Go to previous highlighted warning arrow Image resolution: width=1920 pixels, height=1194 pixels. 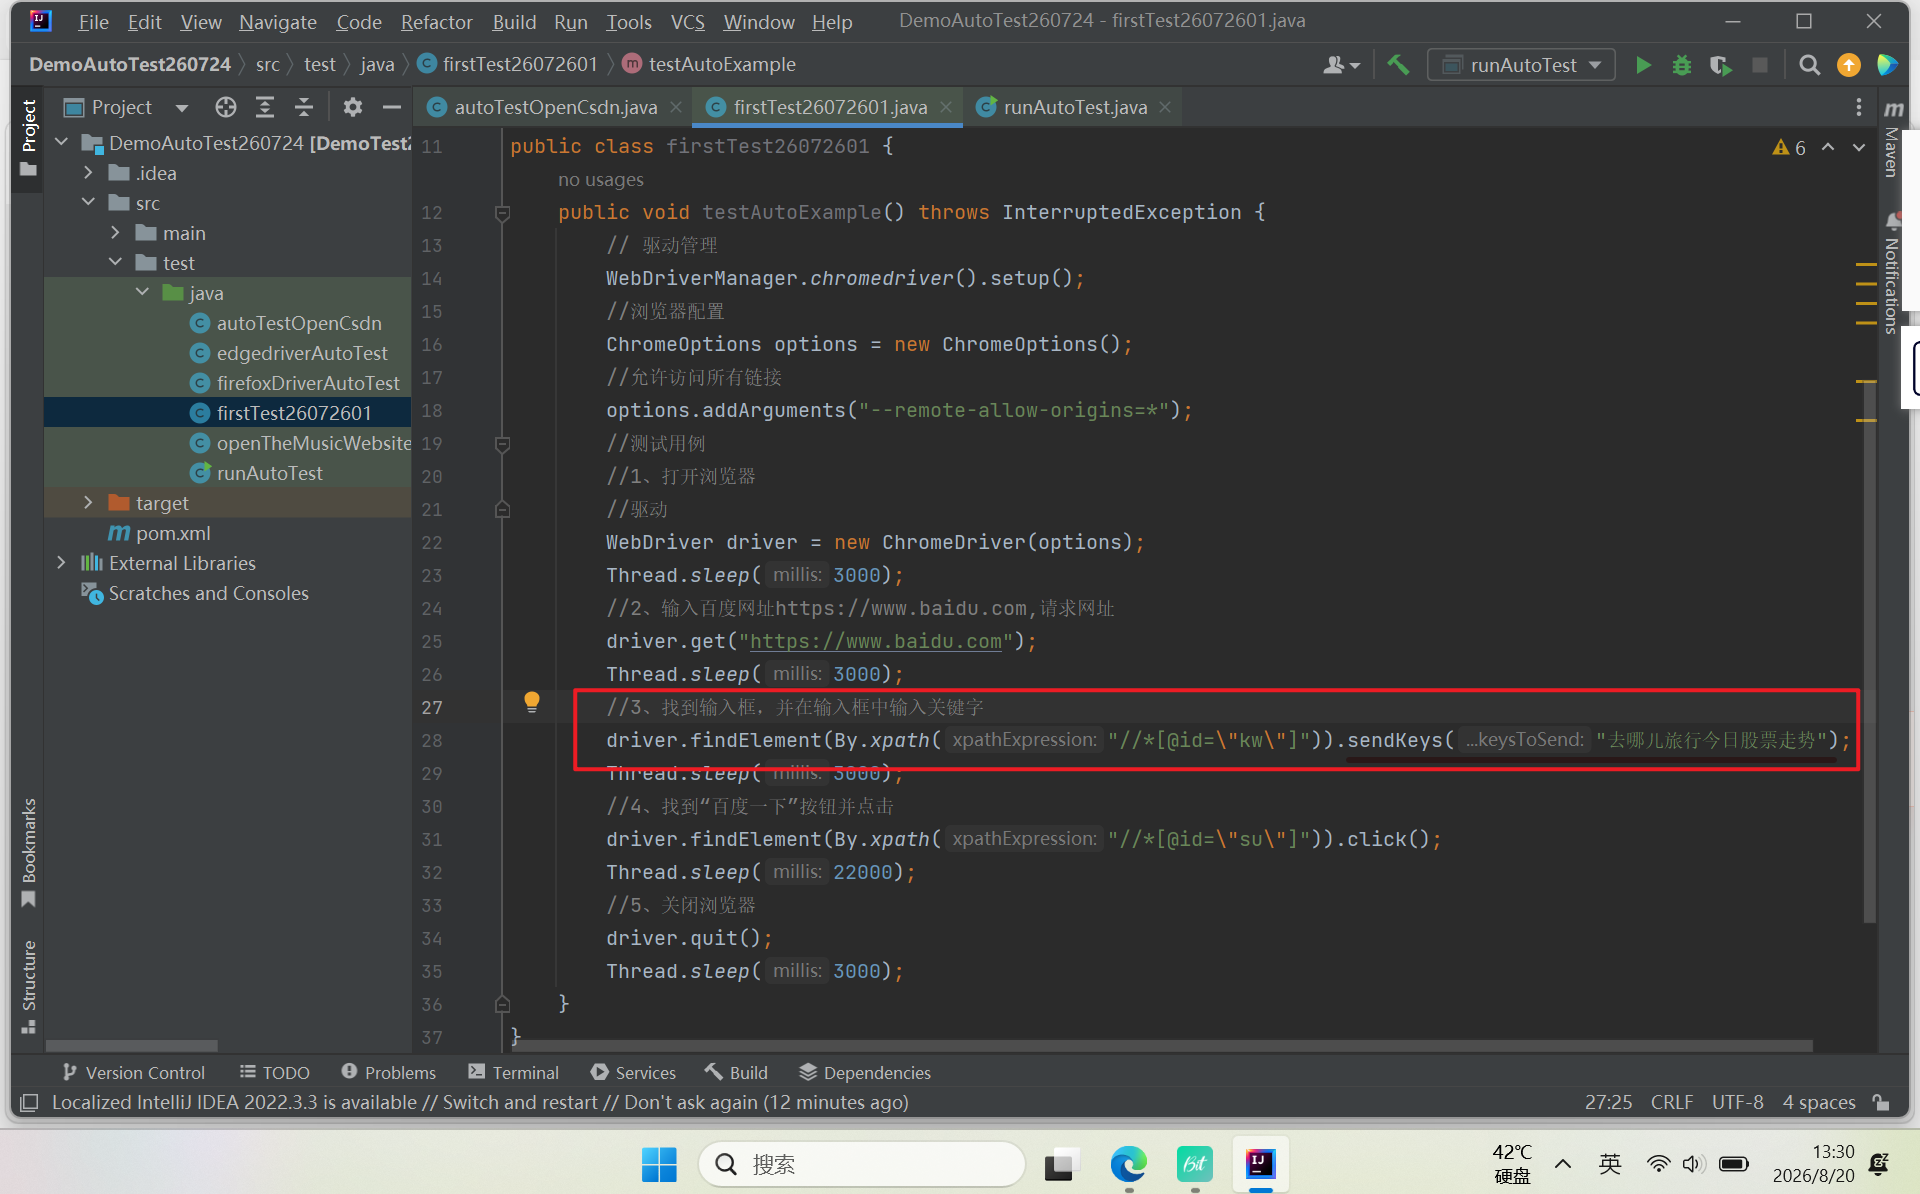point(1828,147)
